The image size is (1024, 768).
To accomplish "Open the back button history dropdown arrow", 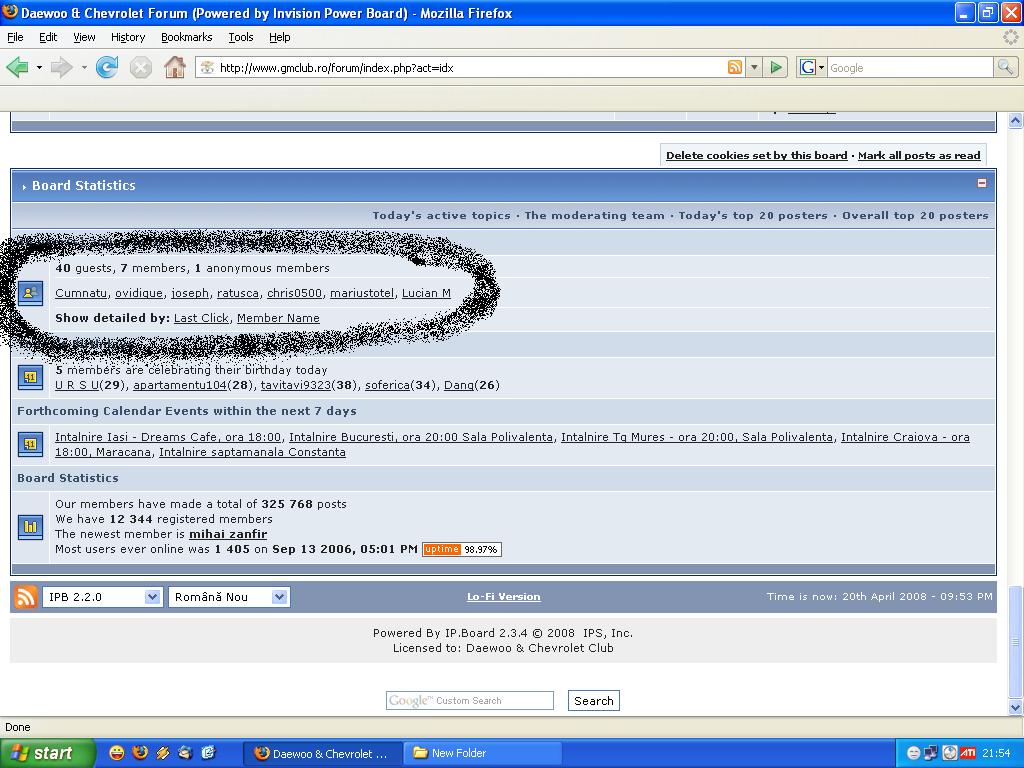I will point(39,67).
